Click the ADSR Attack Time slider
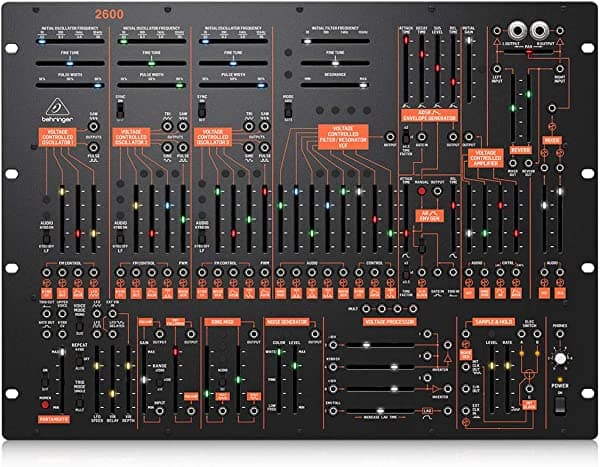This screenshot has height=467, width=600. [x=406, y=69]
